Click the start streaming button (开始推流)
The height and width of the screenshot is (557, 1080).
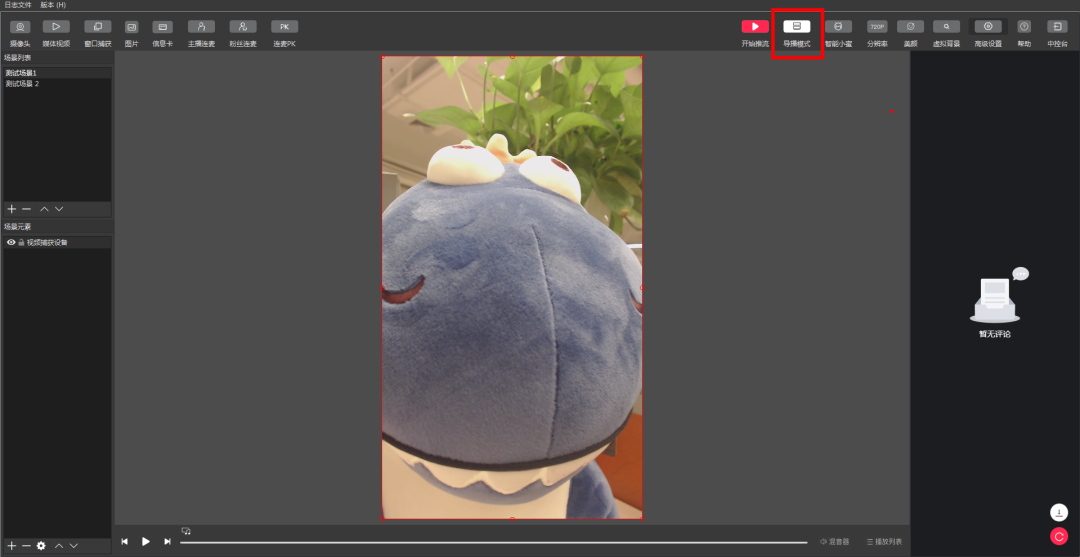click(755, 33)
